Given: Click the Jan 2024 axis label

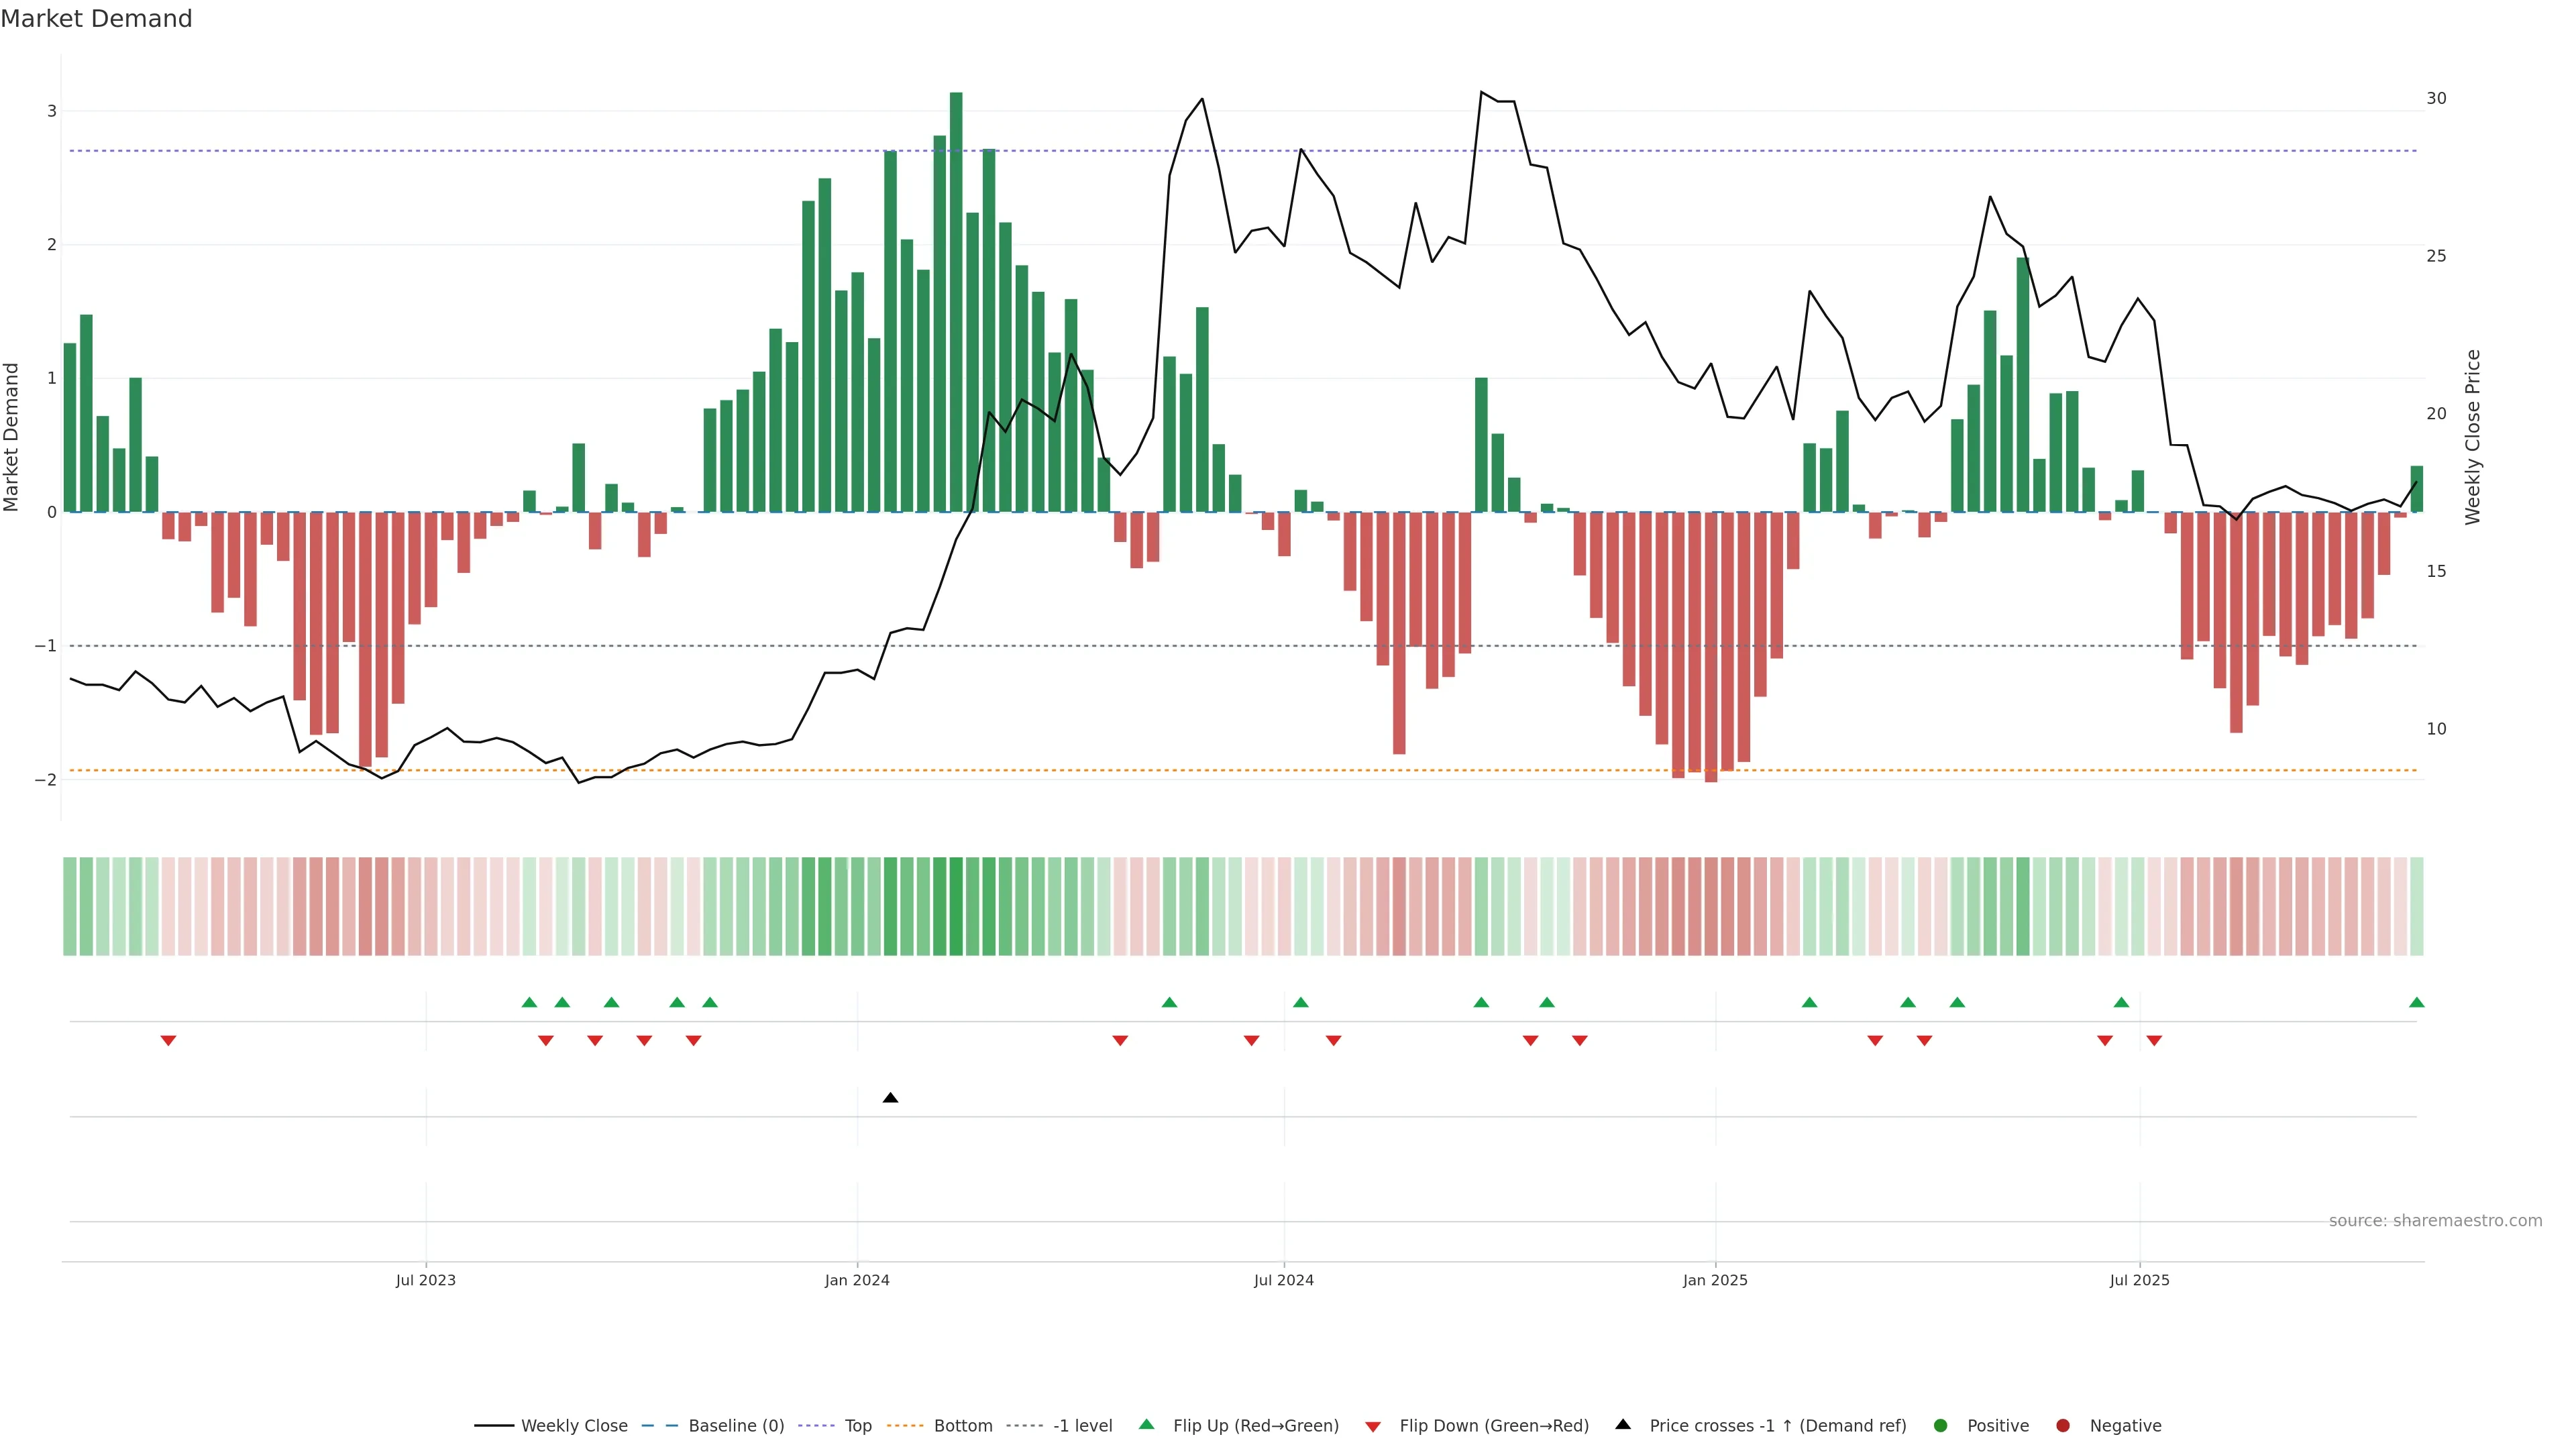Looking at the screenshot, I should (857, 1280).
